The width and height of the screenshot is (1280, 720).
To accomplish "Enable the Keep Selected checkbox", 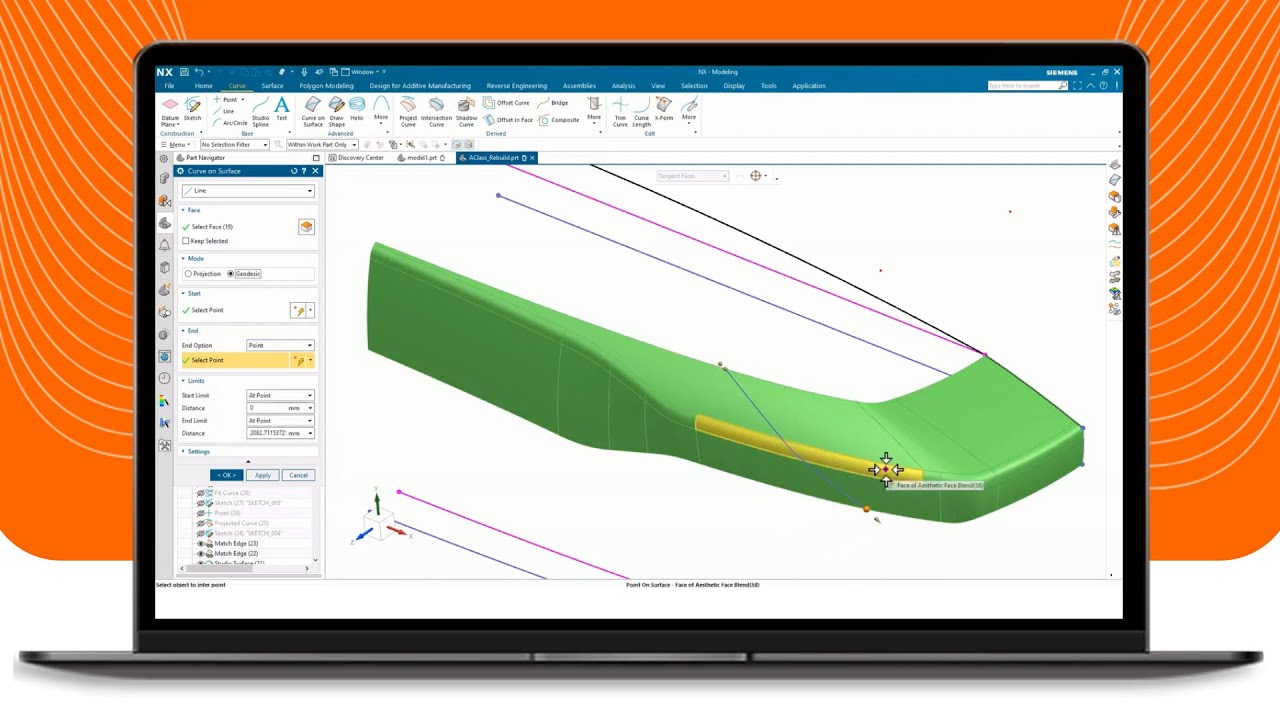I will (x=186, y=241).
